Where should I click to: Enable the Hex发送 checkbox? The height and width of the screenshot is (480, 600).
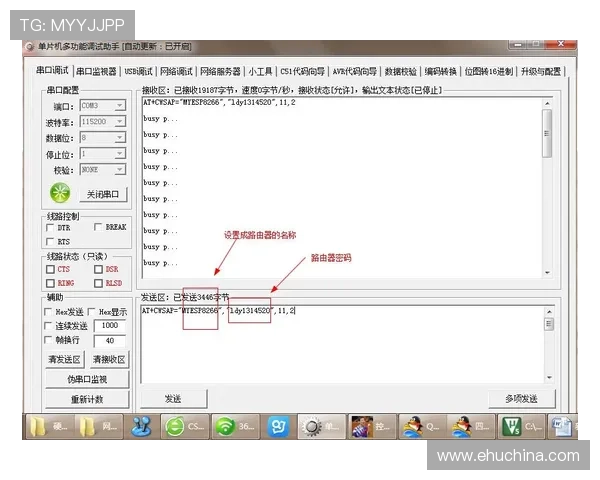pyautogui.click(x=48, y=312)
